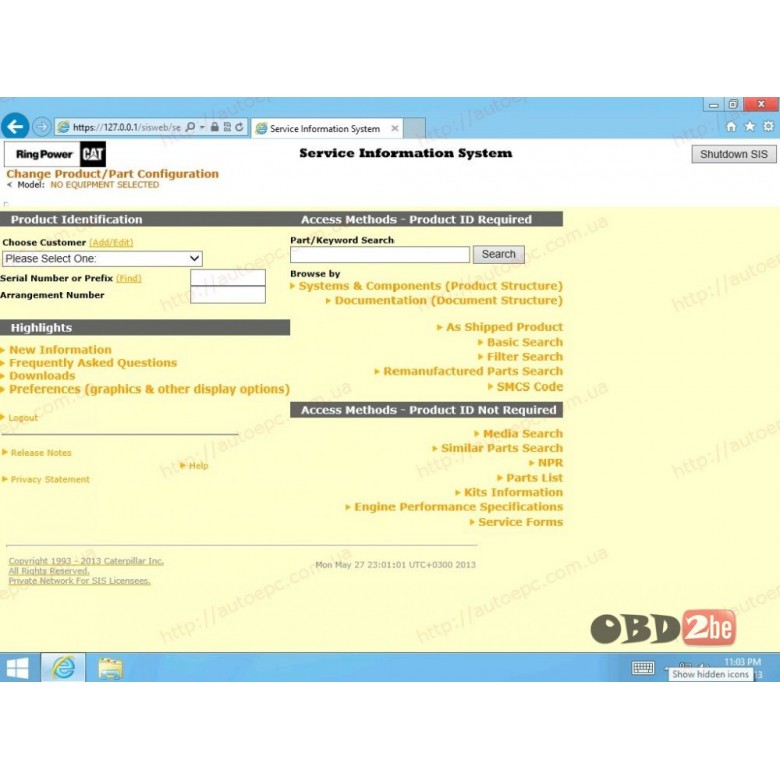The width and height of the screenshot is (780, 780).
Task: Open the Privacy Statement link
Action: 50,479
